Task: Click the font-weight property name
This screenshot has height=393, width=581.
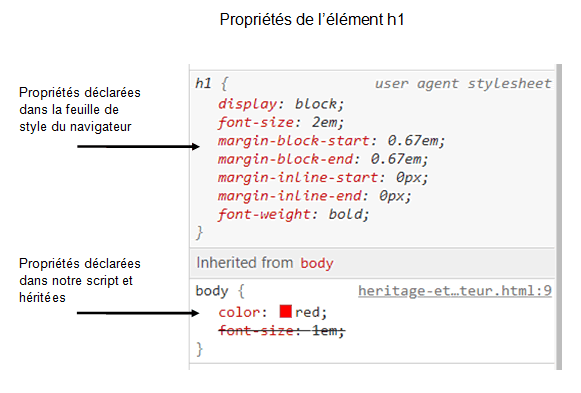Action: click(264, 214)
